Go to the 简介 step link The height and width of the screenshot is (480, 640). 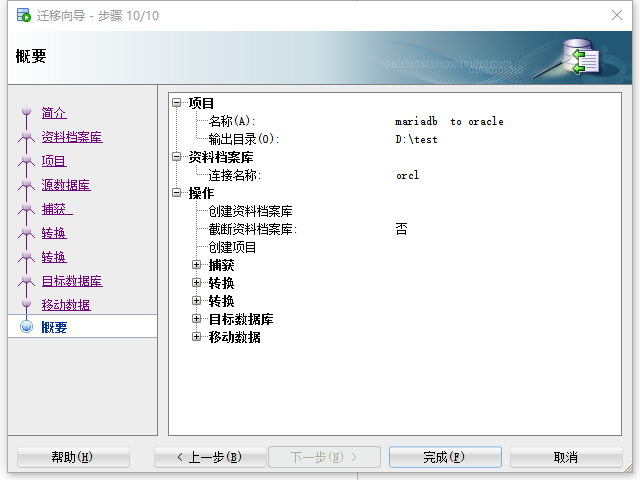click(x=54, y=113)
